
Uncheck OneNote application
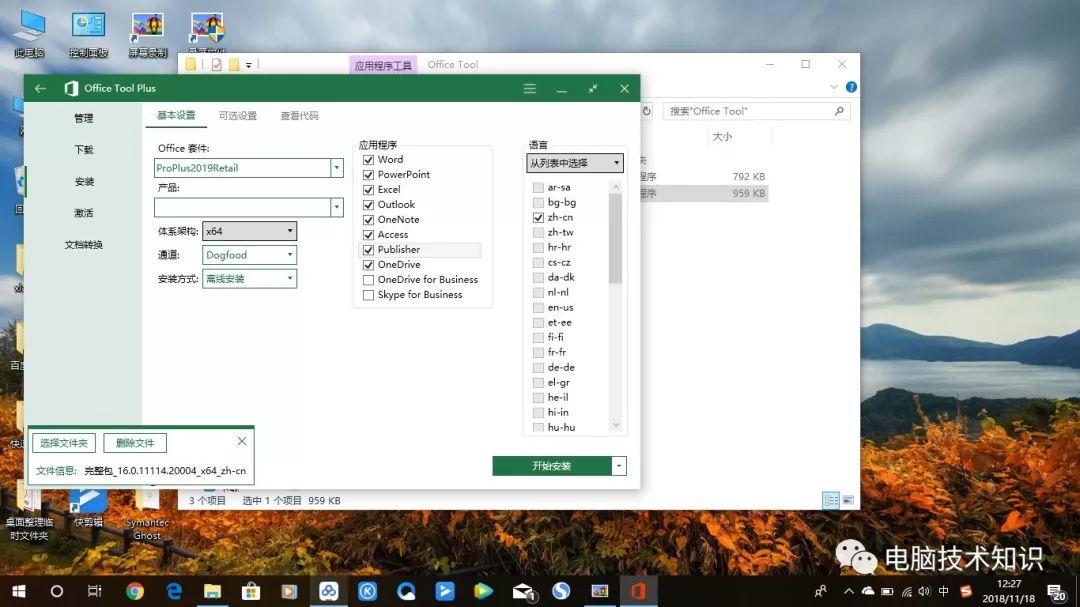pyautogui.click(x=368, y=220)
